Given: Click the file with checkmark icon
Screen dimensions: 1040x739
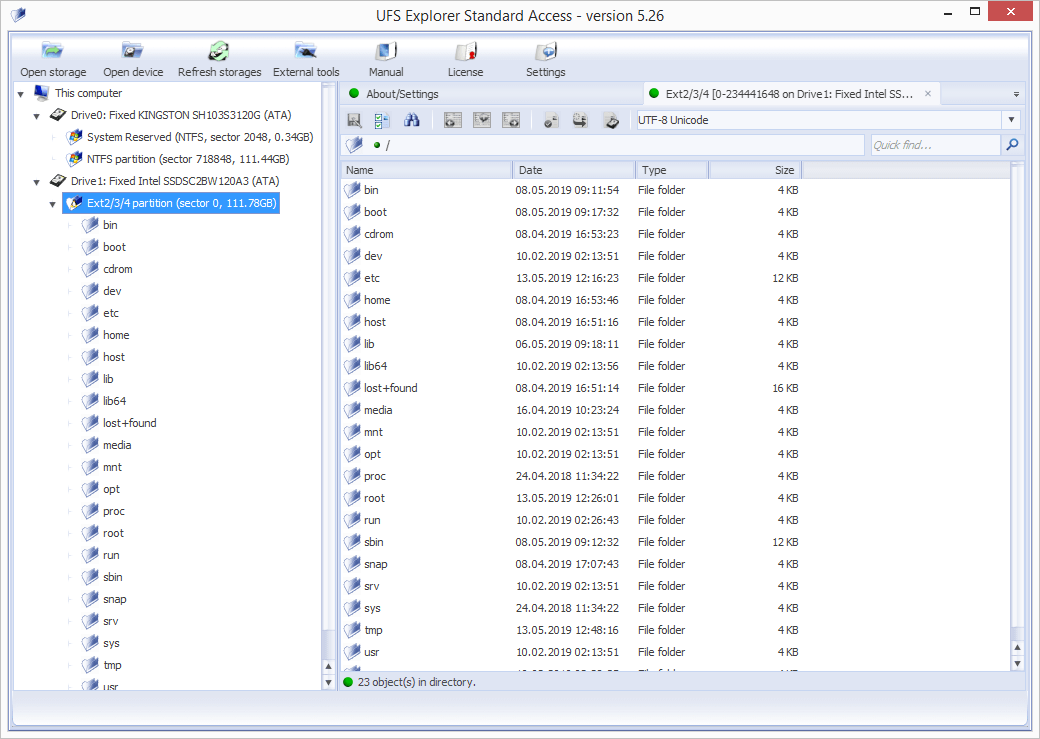Looking at the screenshot, I should (551, 120).
